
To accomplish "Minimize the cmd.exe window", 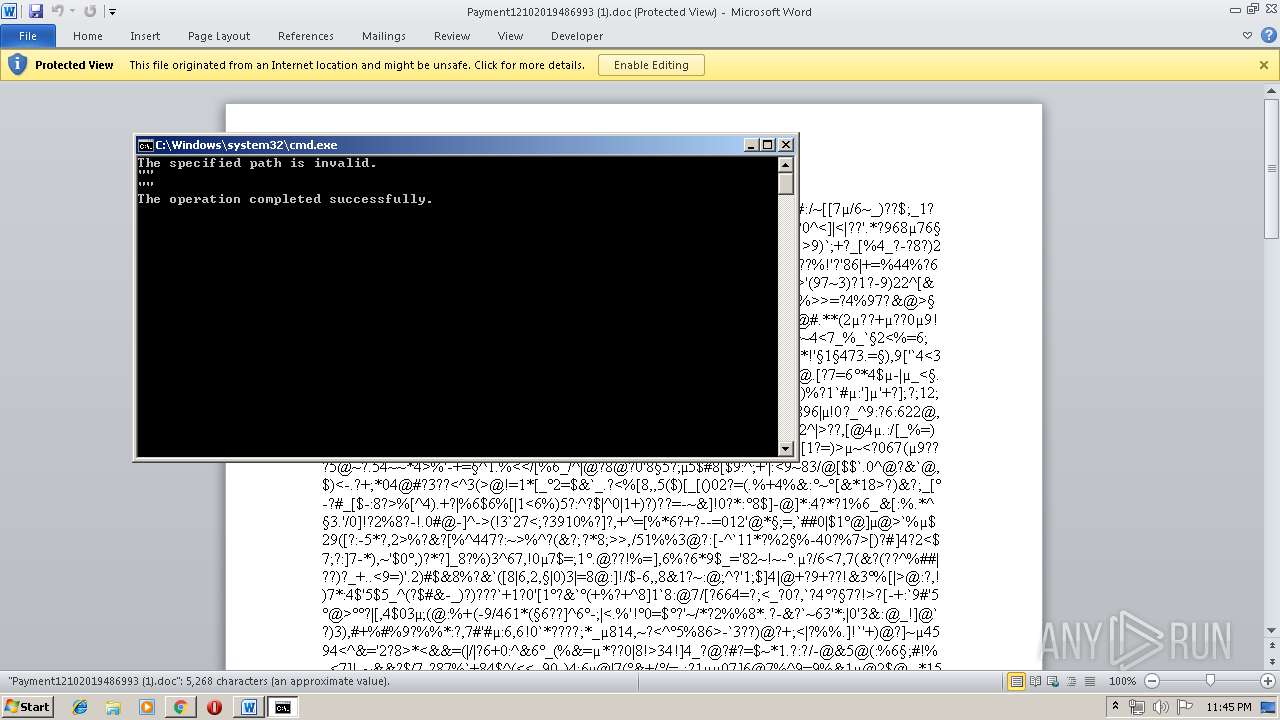I will (x=752, y=145).
